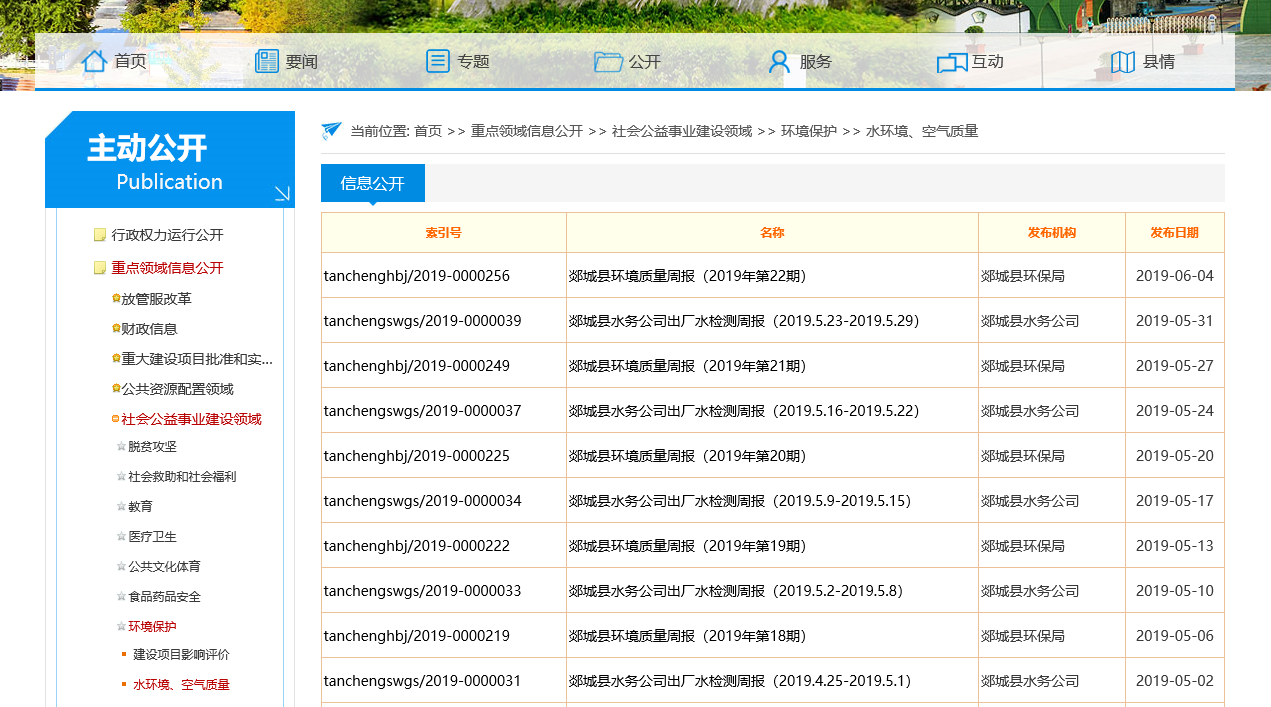Click 社会公益事业建设领域 in the breadcrumb

coord(682,131)
